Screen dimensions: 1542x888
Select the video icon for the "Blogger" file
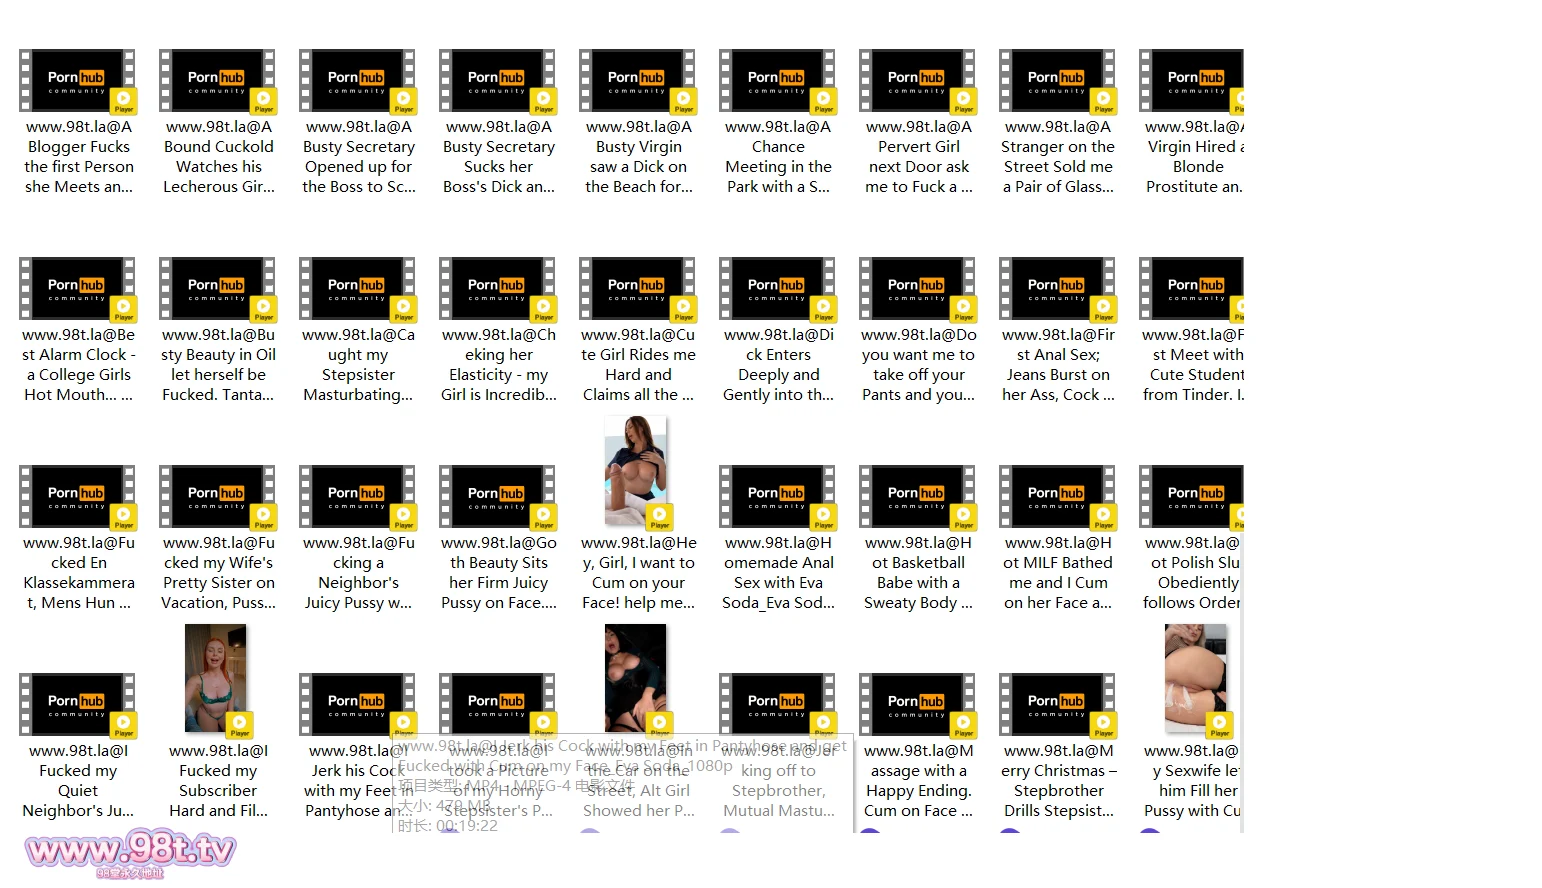pos(78,80)
